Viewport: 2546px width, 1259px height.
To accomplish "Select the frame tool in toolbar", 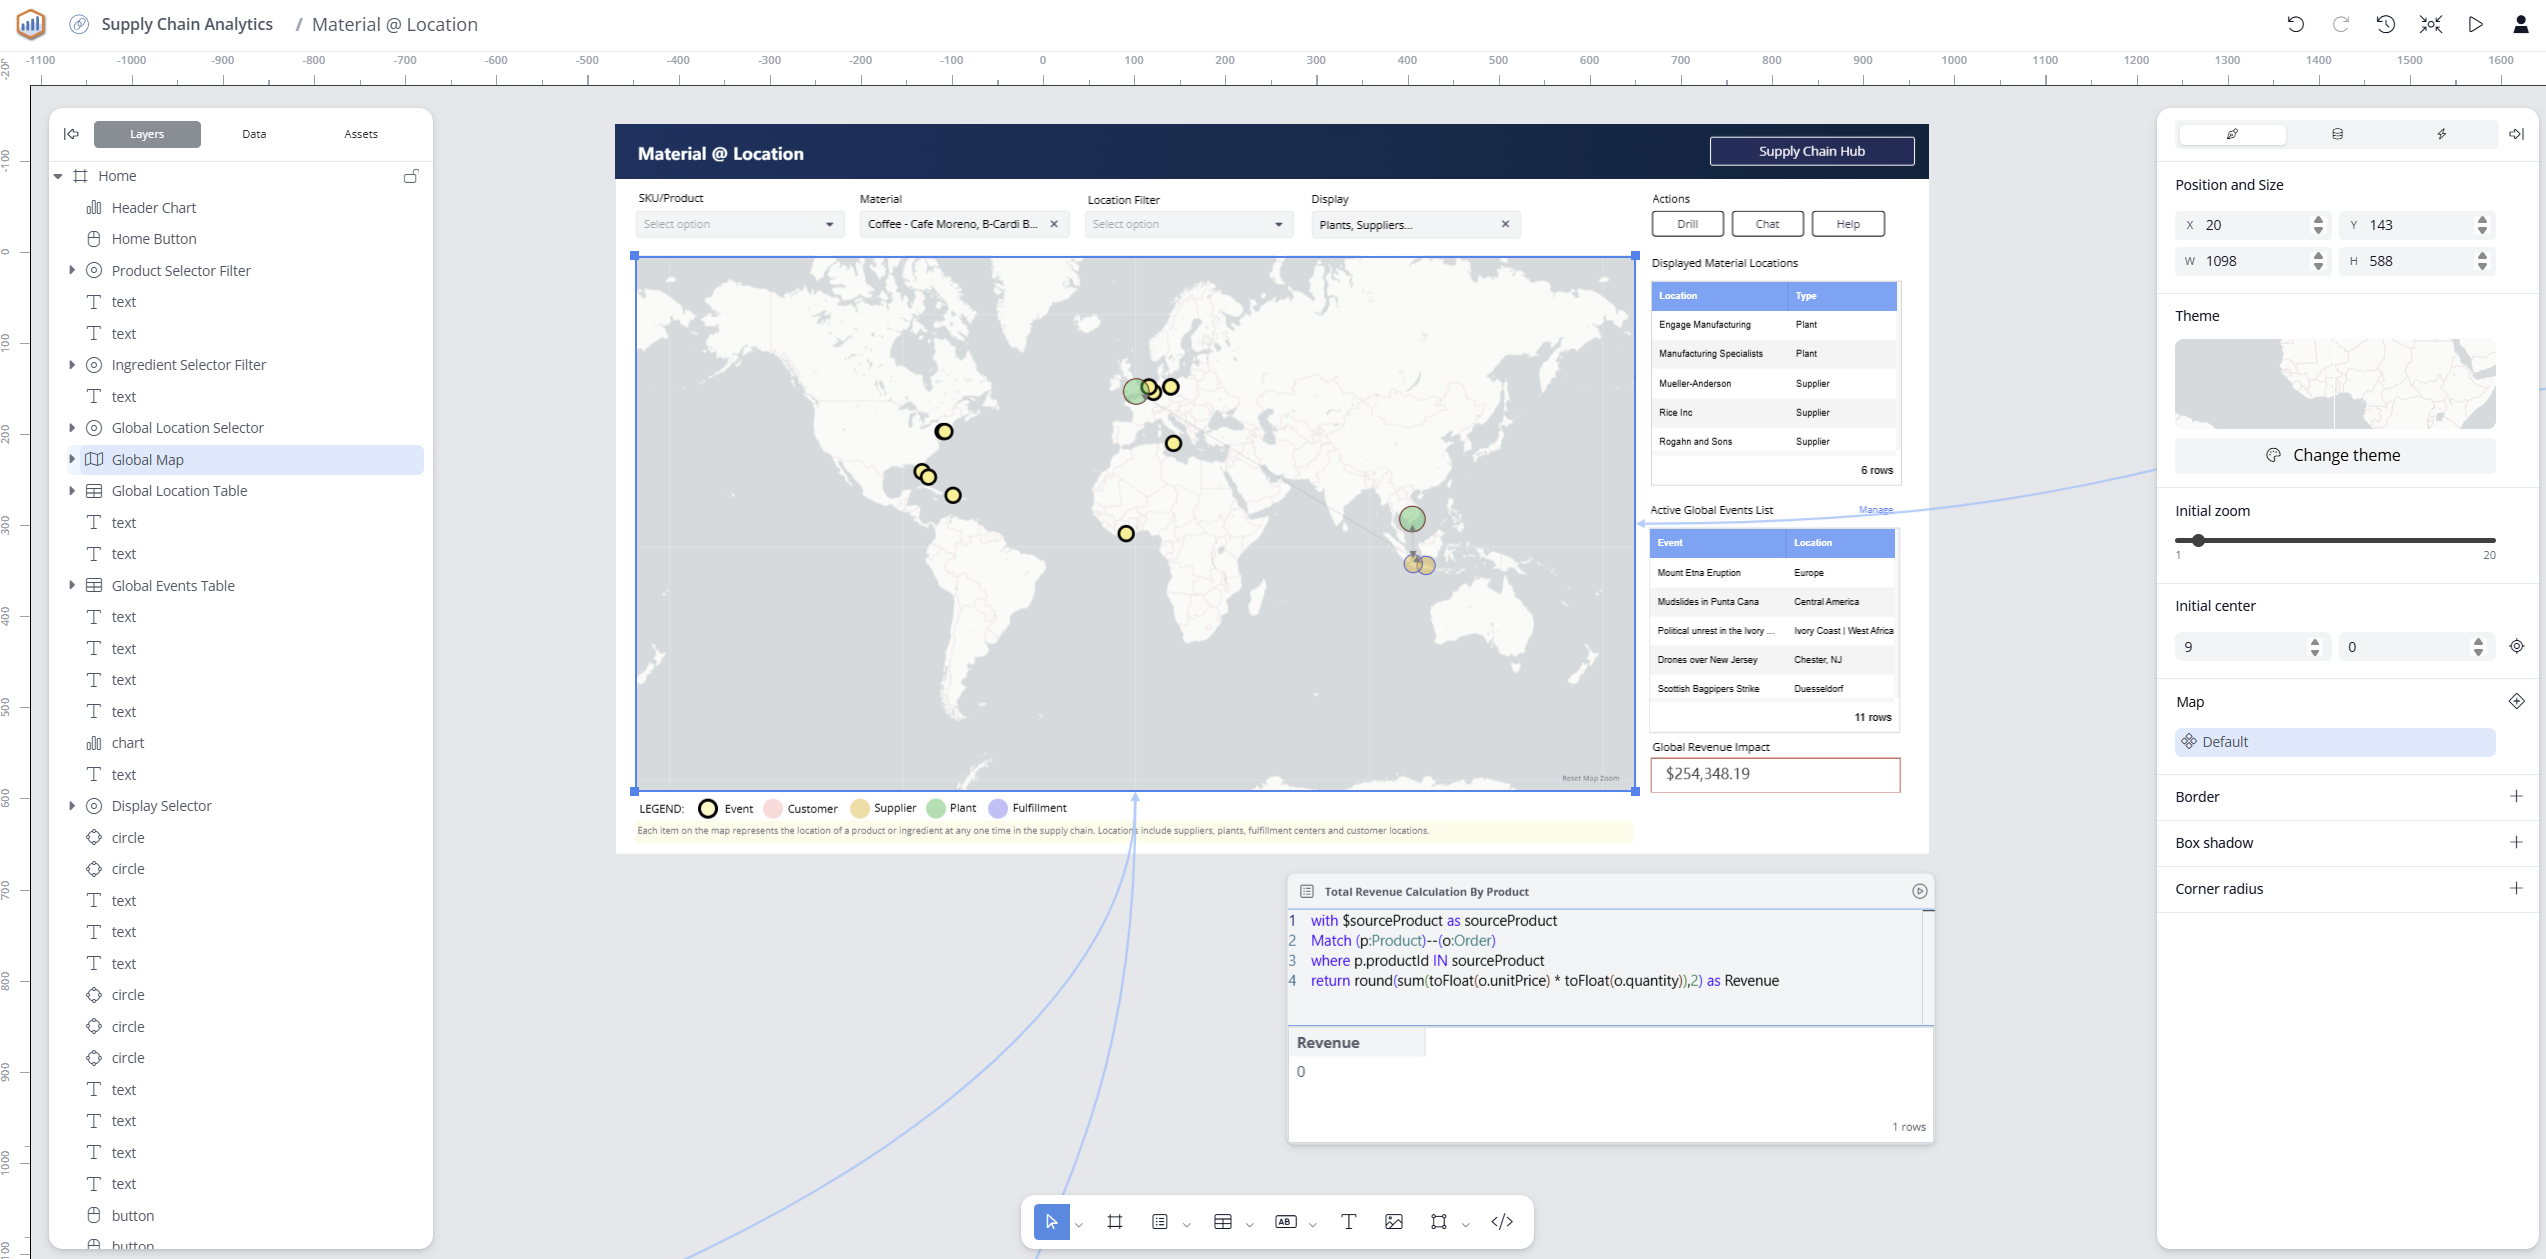I will coord(1115,1221).
